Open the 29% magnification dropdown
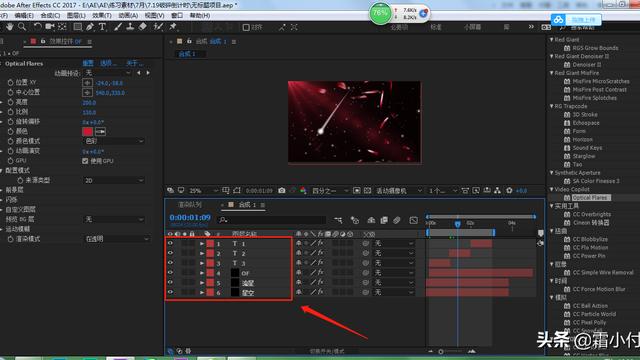The width and height of the screenshot is (640, 360). coord(204,191)
